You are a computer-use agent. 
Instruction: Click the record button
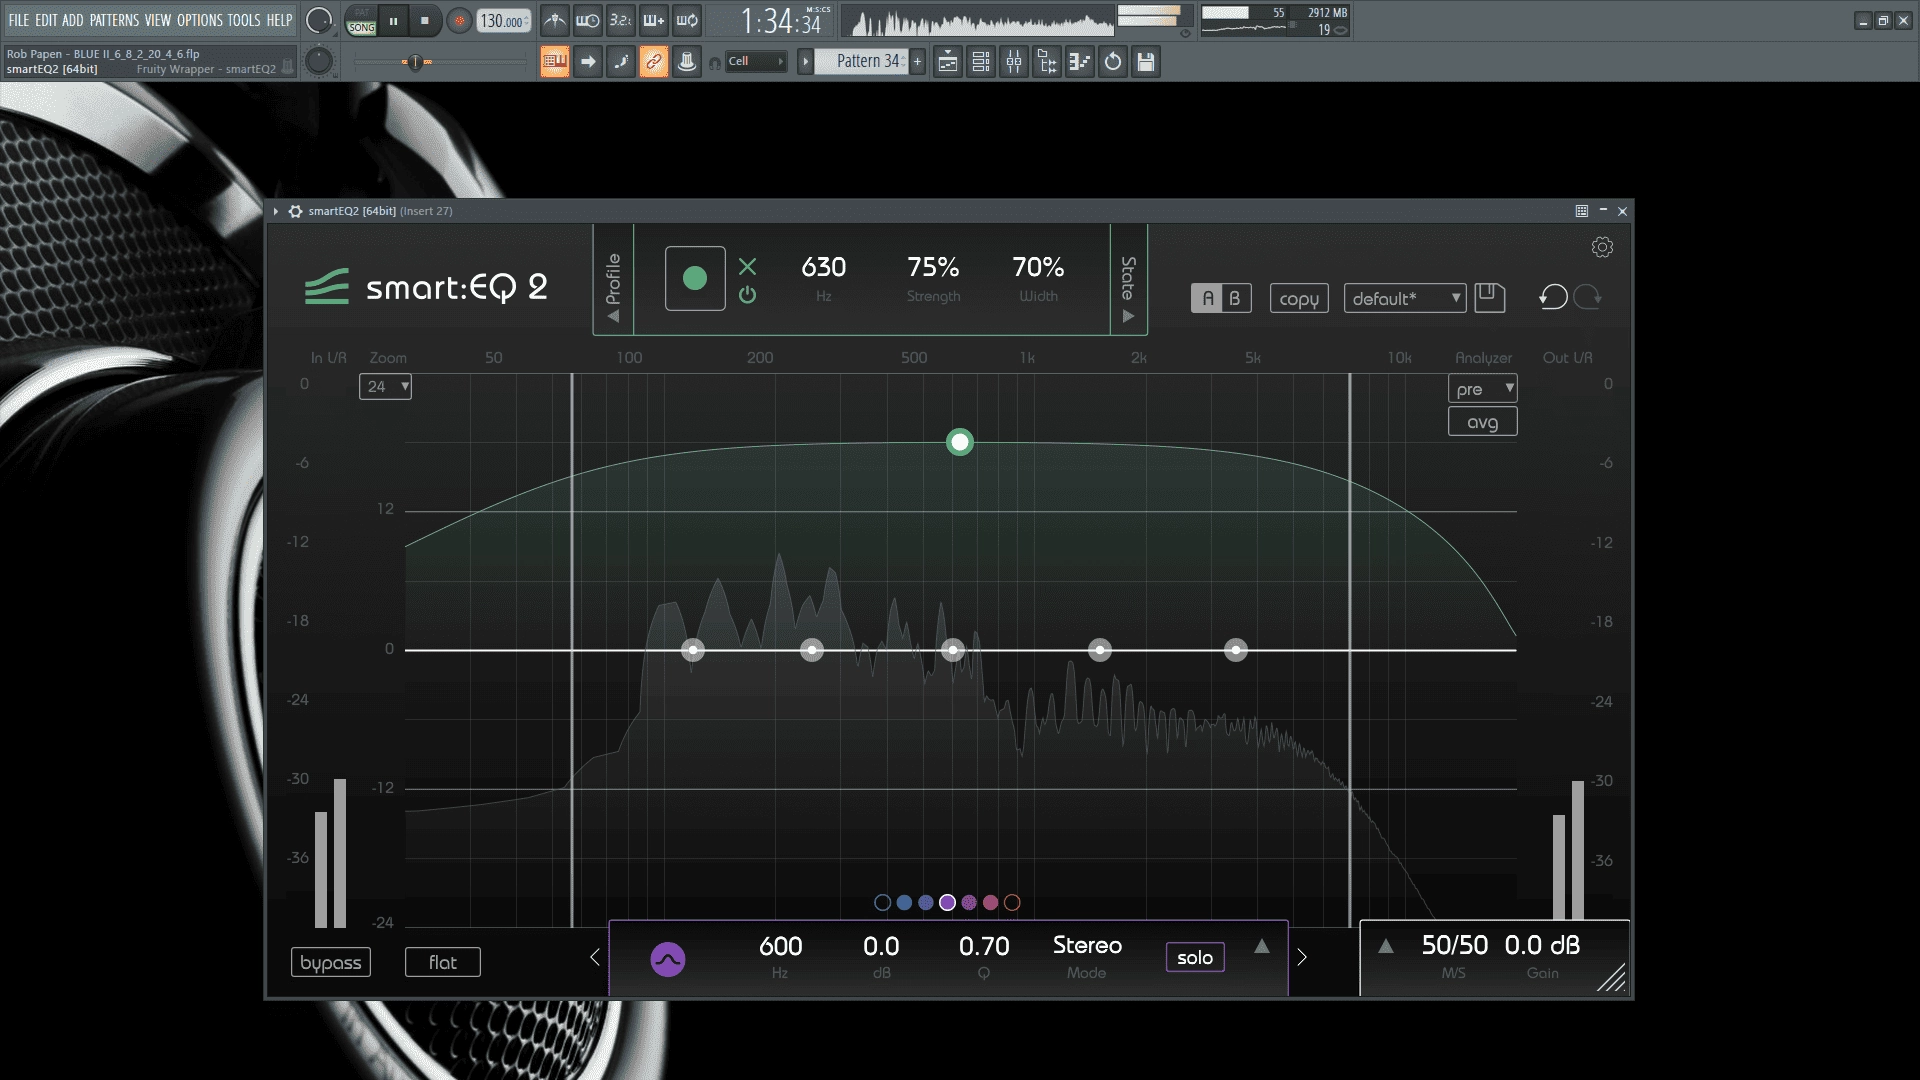tap(459, 21)
